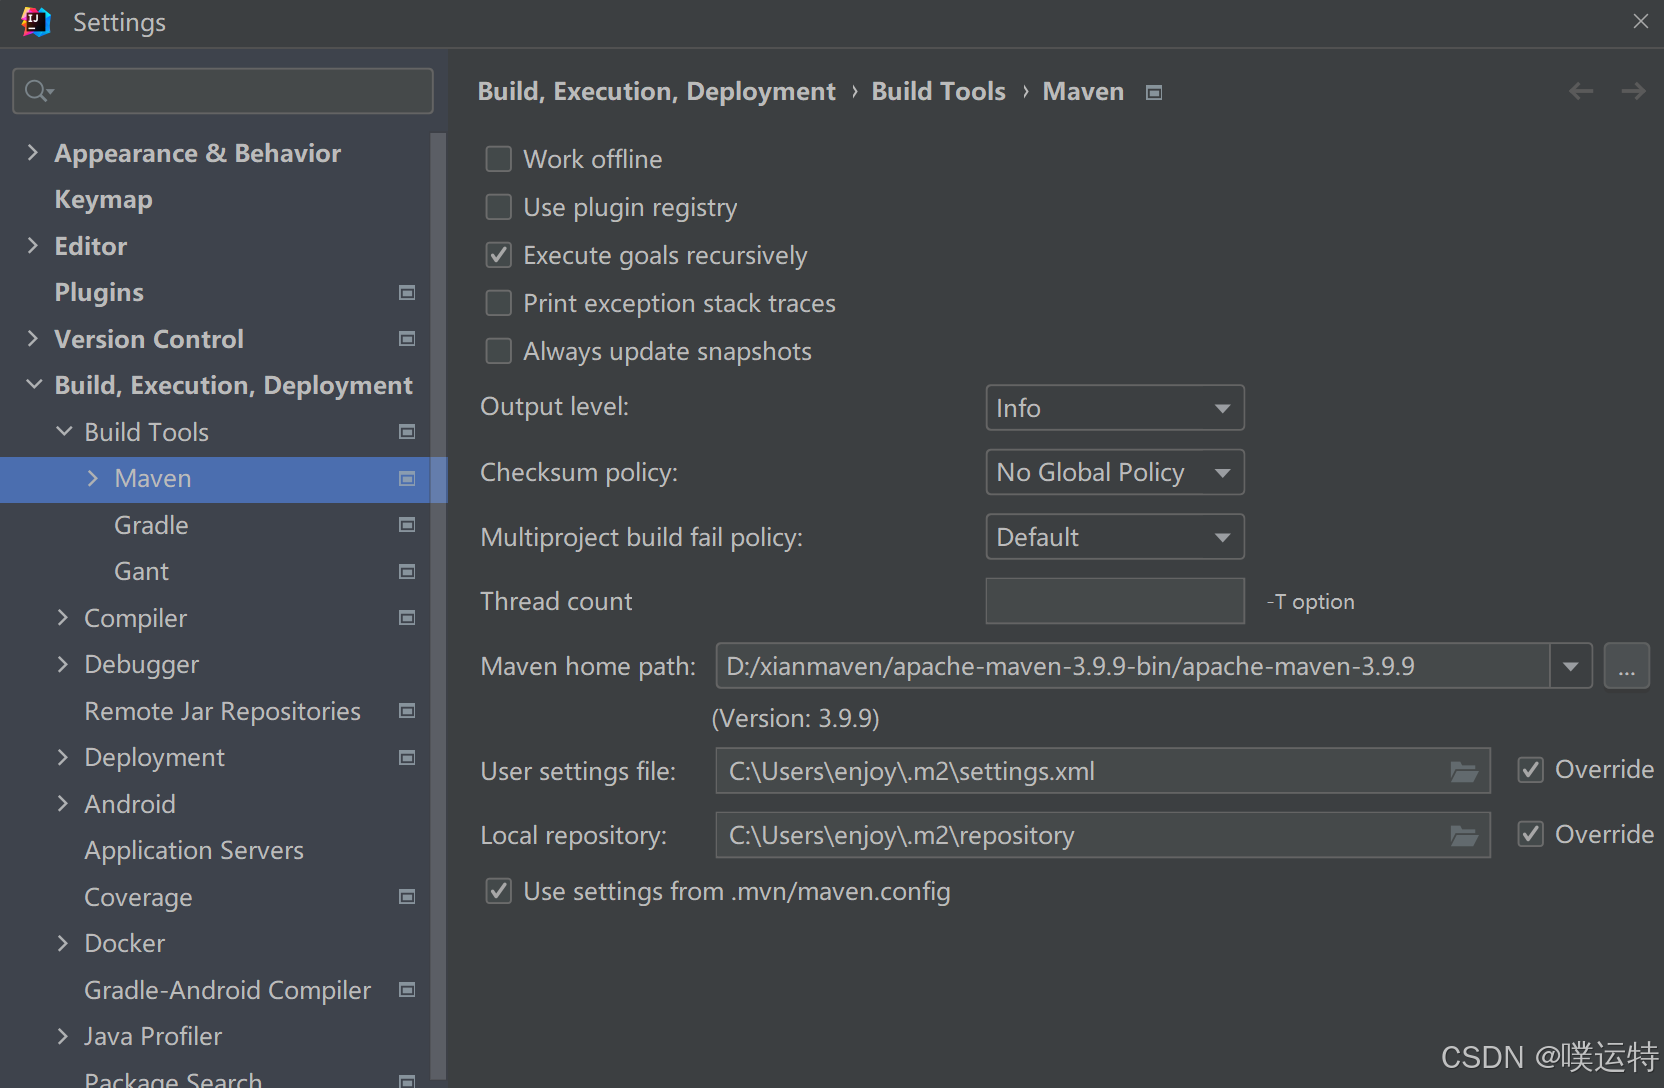Screen dimensions: 1664x1088
Task: Click the User settings file path field
Action: (x=1103, y=771)
